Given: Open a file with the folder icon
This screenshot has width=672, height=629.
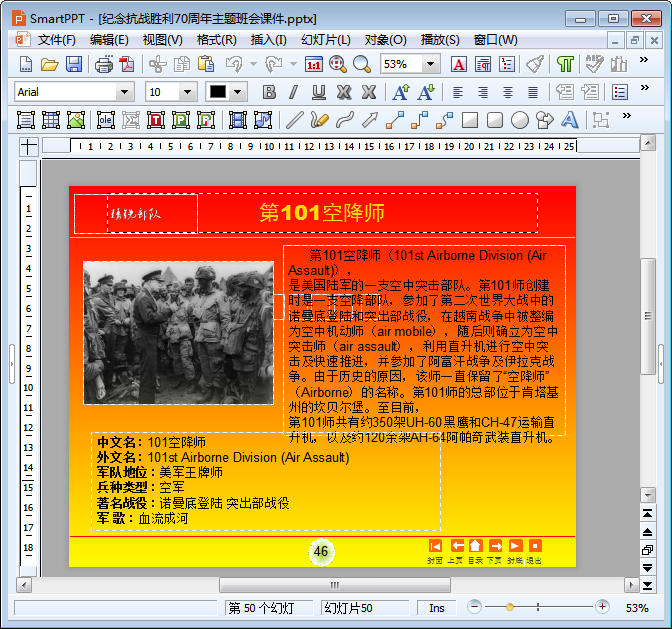Looking at the screenshot, I should (49, 64).
